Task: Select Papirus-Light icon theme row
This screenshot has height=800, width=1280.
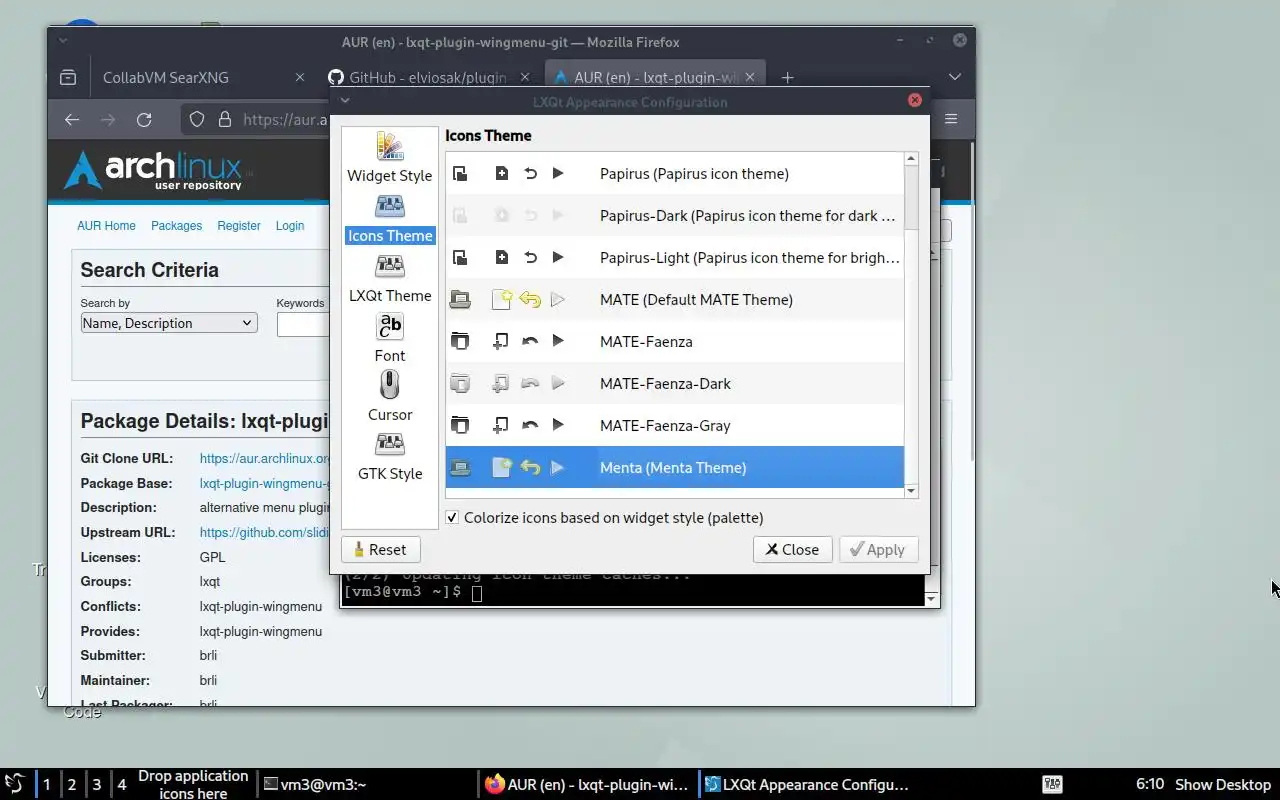Action: coord(674,257)
